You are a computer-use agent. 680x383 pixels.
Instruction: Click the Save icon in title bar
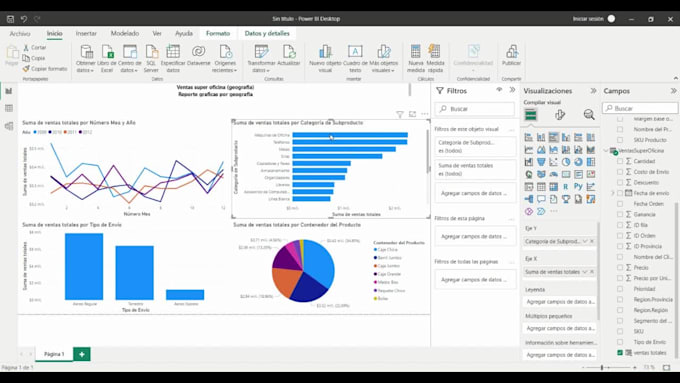(10, 19)
